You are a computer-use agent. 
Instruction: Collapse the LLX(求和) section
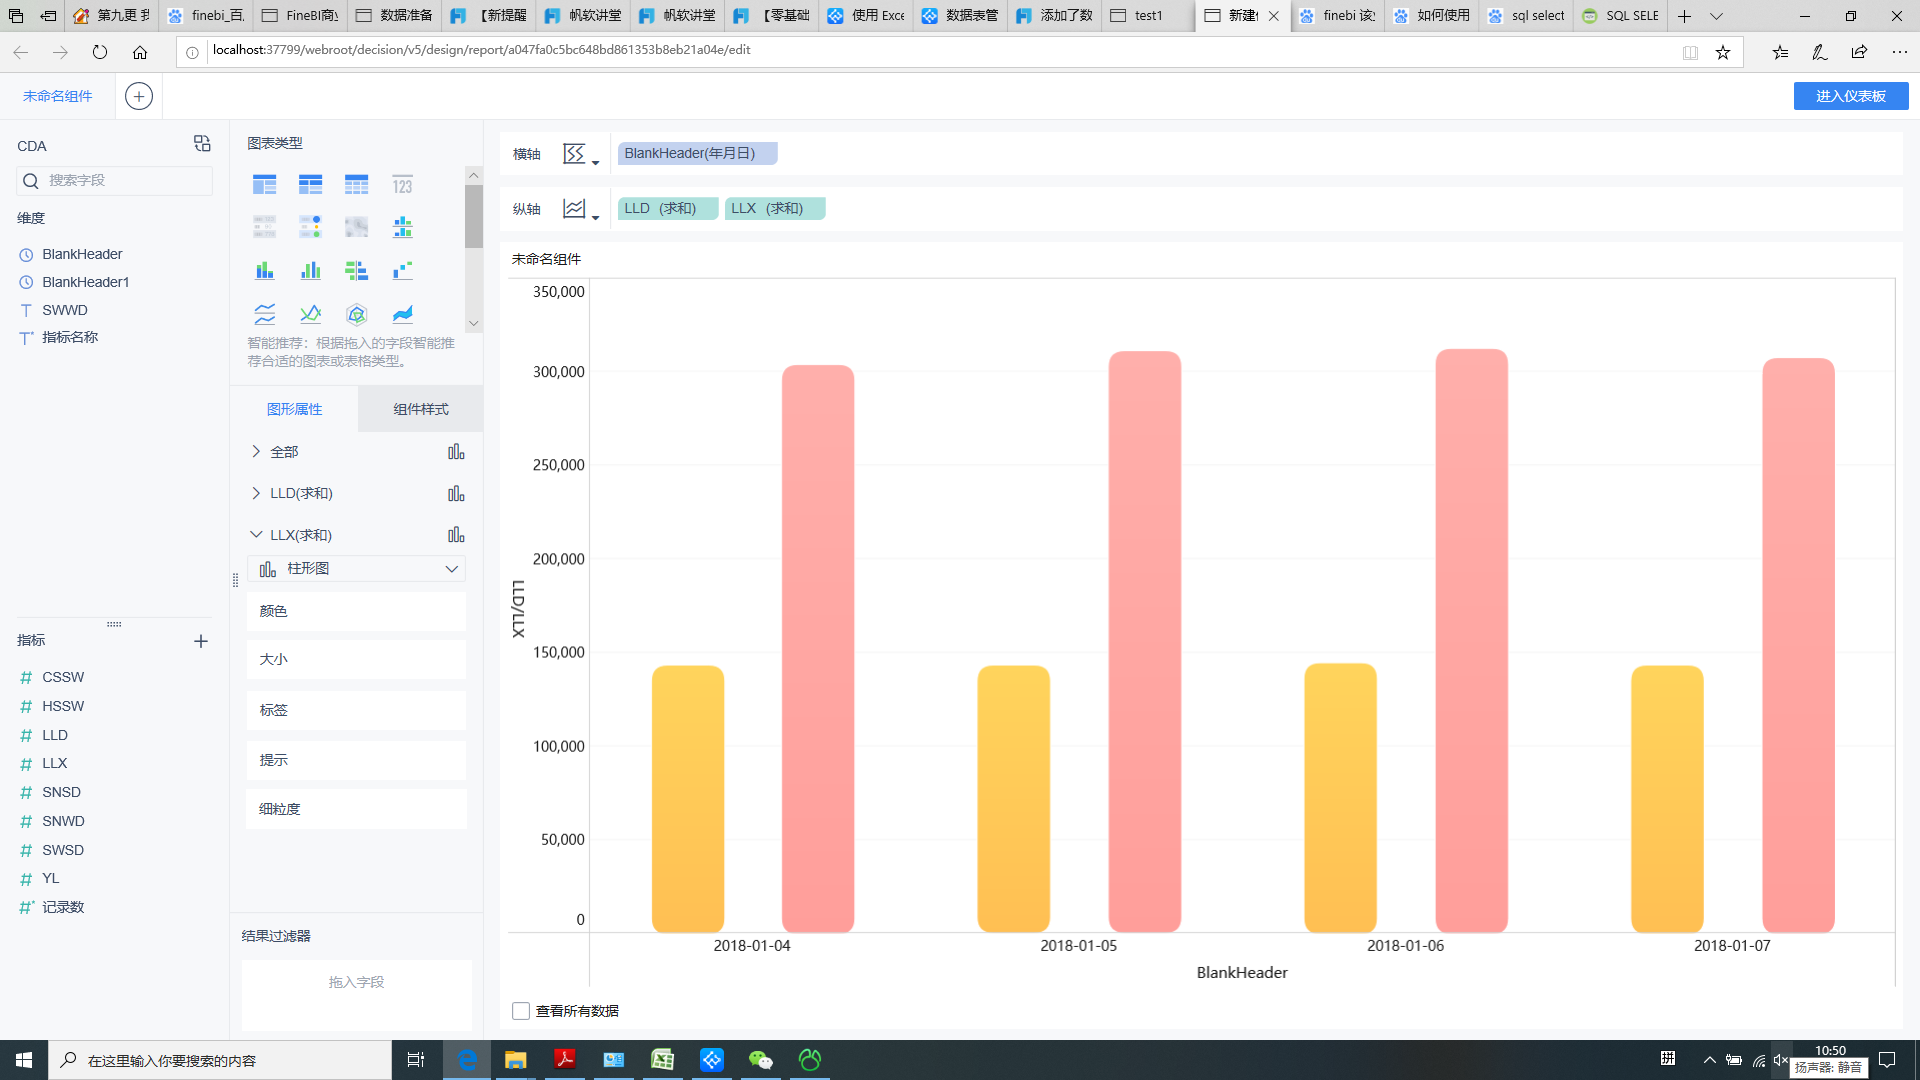pos(256,535)
